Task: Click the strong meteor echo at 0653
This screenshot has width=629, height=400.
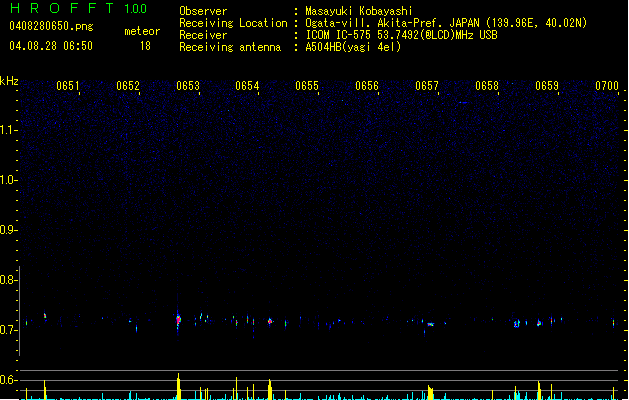Action: point(179,320)
